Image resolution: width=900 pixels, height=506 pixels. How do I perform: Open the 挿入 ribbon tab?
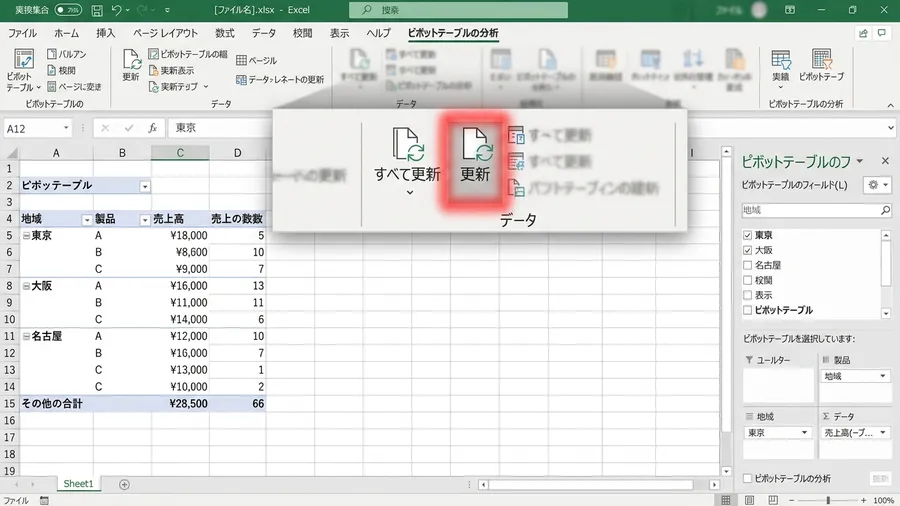pyautogui.click(x=106, y=33)
